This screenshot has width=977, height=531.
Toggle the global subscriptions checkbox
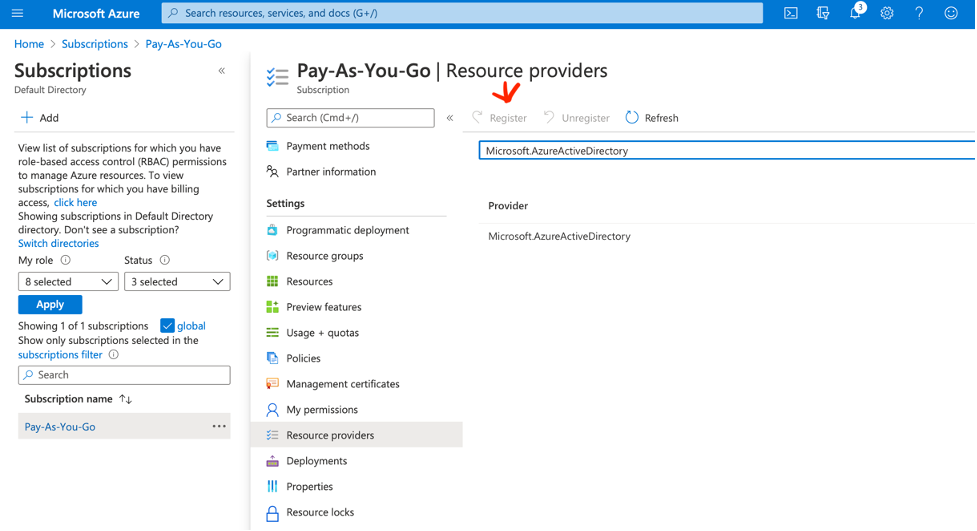167,326
